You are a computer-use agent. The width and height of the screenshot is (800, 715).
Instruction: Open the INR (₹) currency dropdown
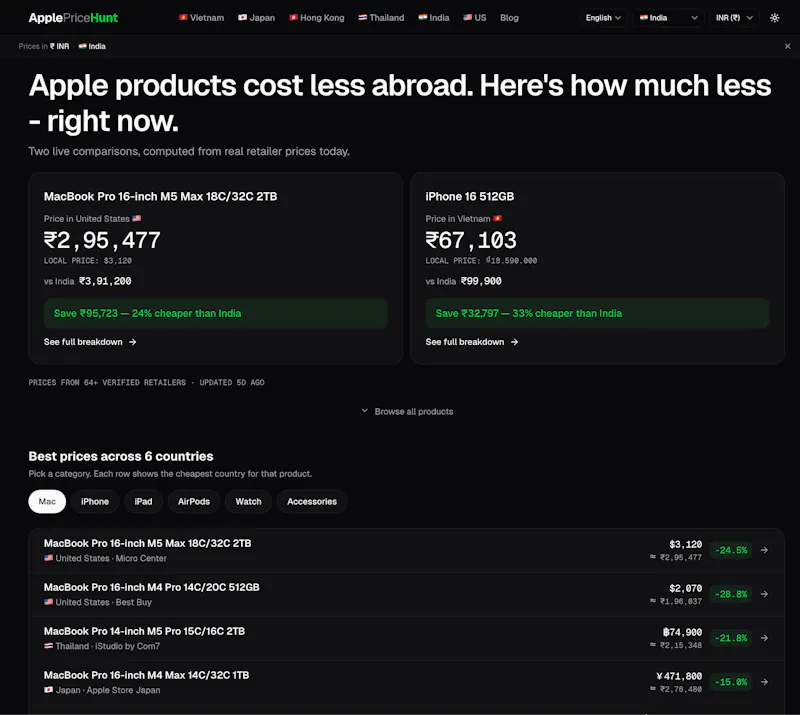(734, 18)
